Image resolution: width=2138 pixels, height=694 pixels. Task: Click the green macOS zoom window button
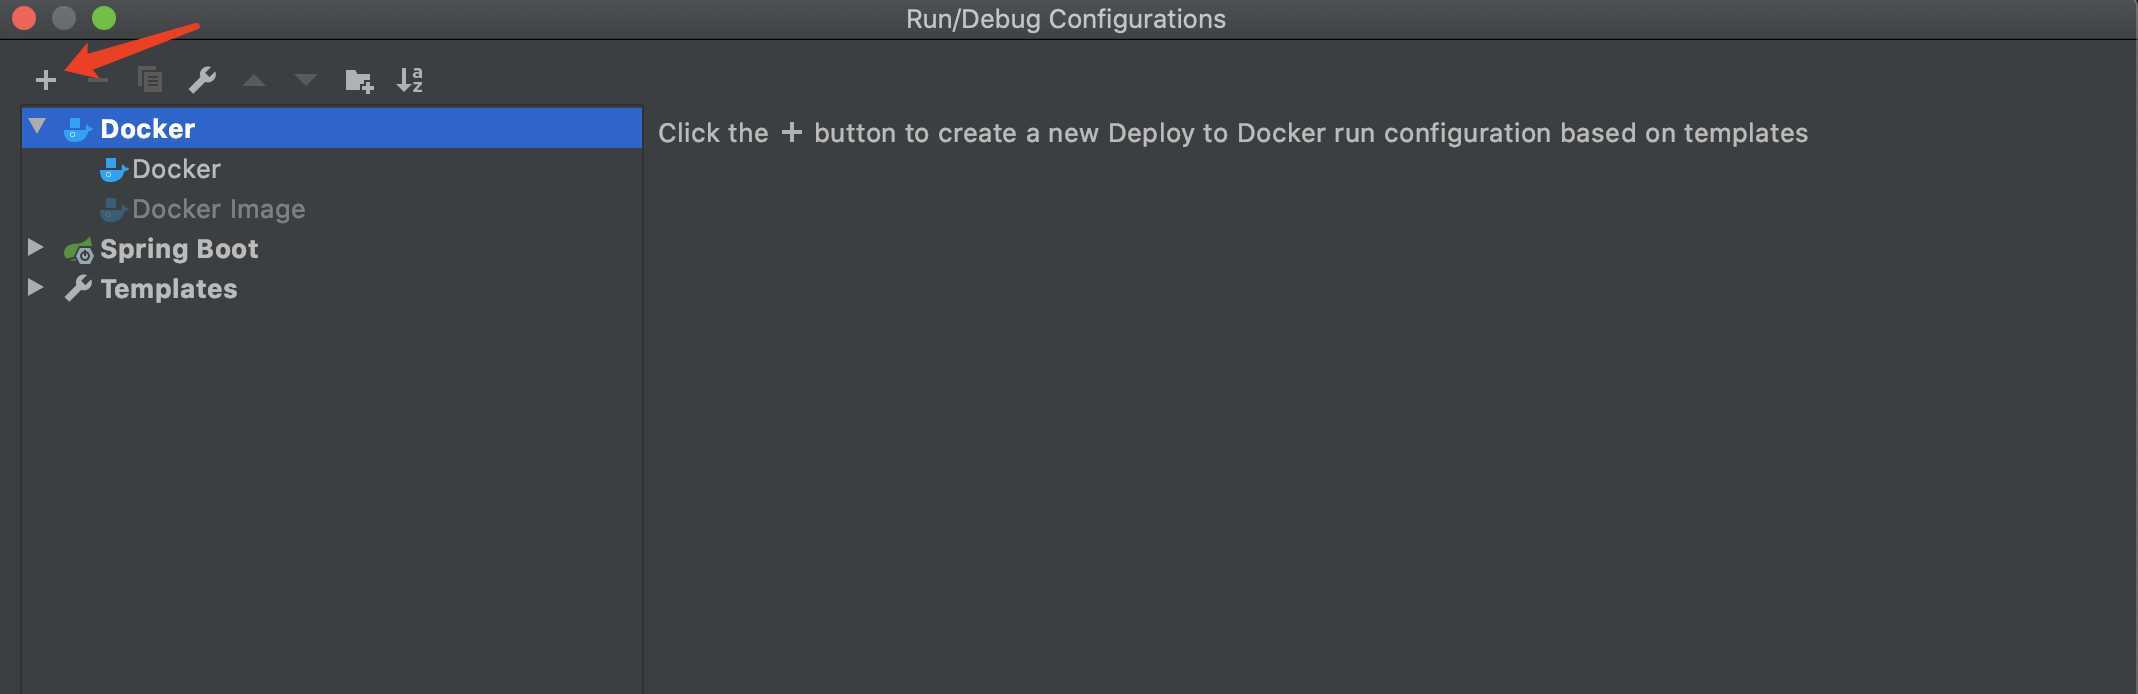104,18
